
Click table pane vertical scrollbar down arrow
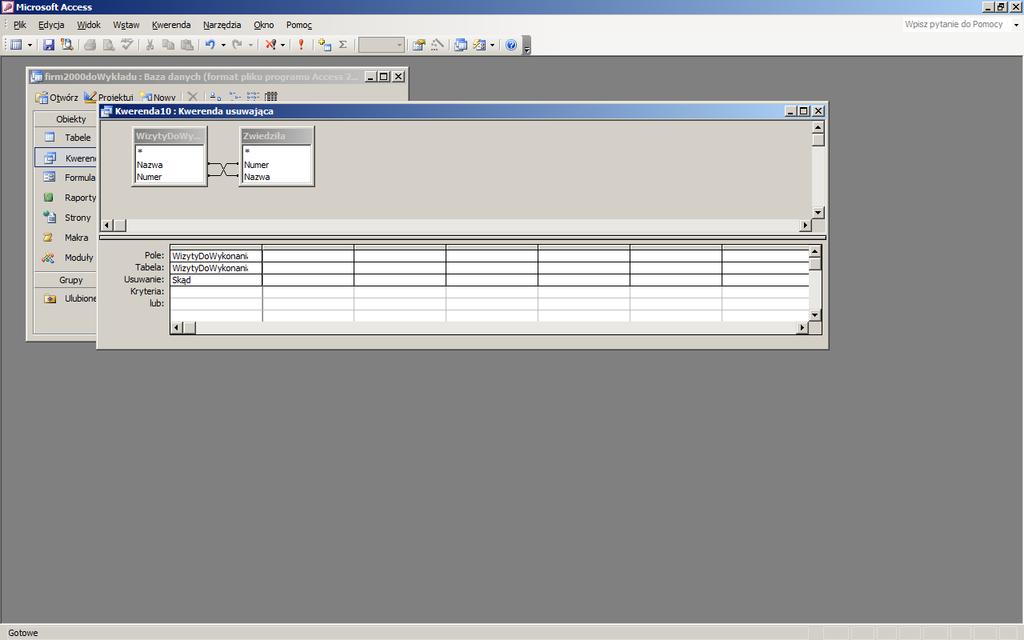coord(818,213)
